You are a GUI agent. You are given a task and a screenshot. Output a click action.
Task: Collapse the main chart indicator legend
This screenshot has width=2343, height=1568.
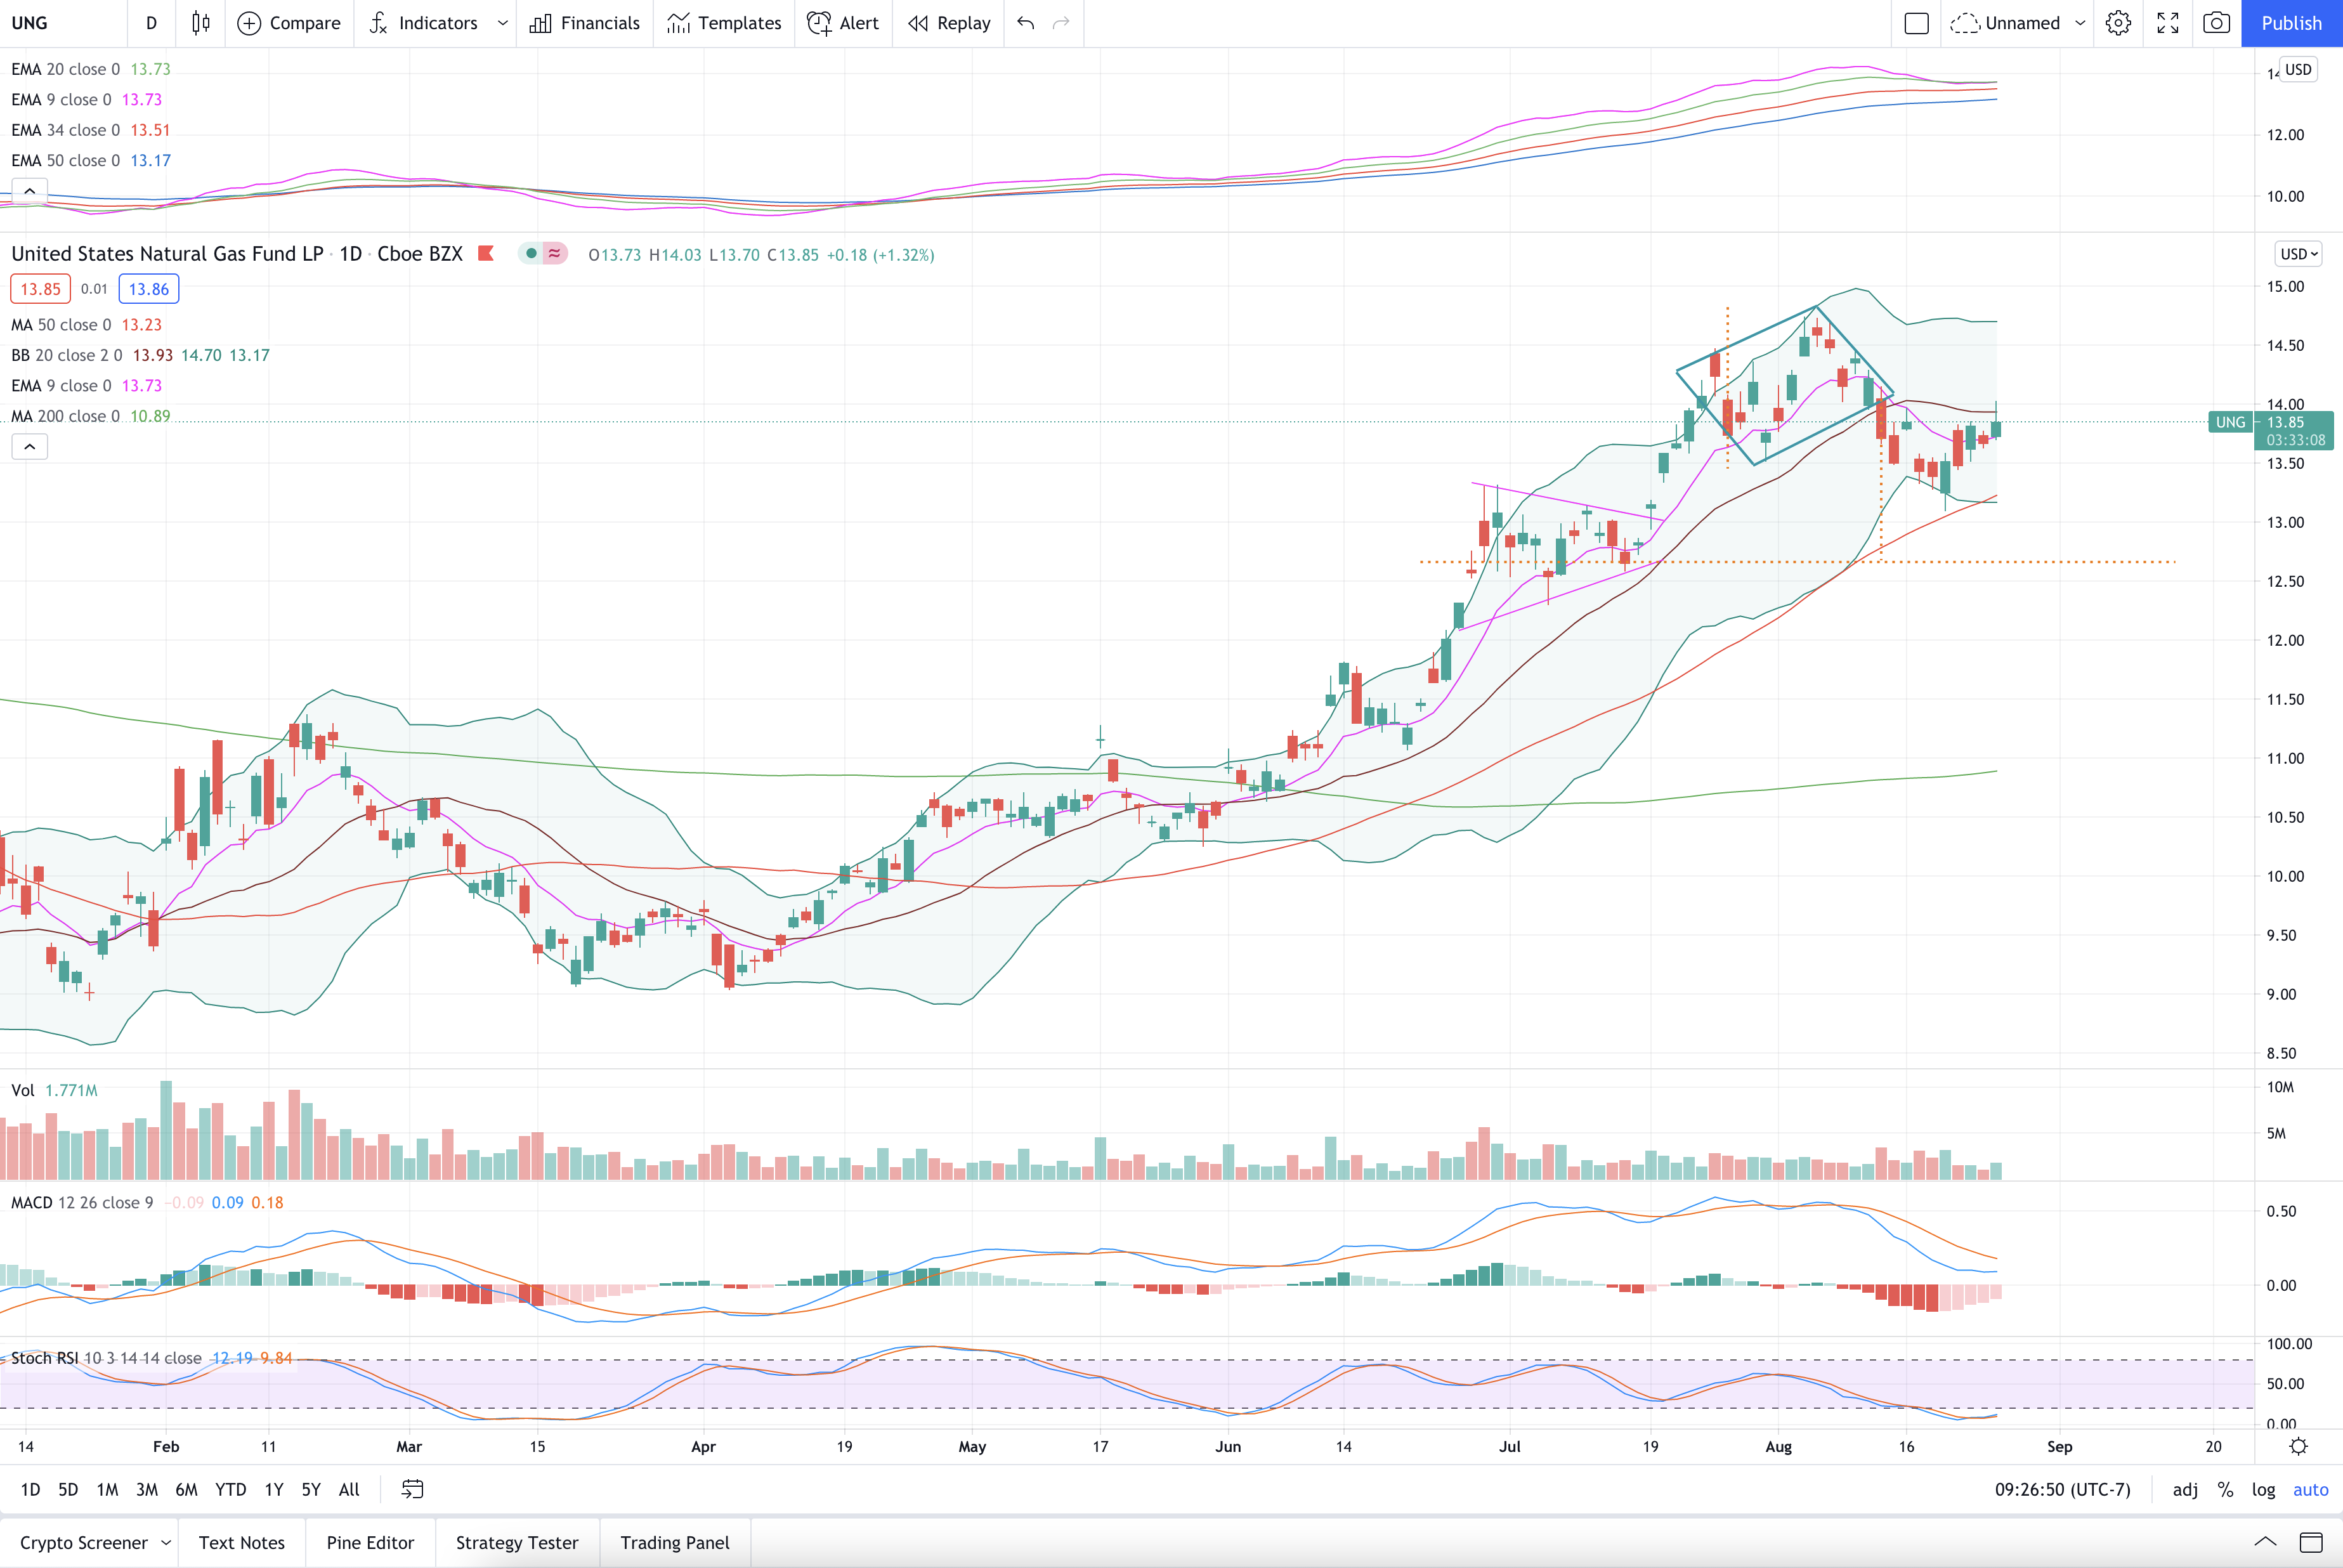tap(30, 446)
